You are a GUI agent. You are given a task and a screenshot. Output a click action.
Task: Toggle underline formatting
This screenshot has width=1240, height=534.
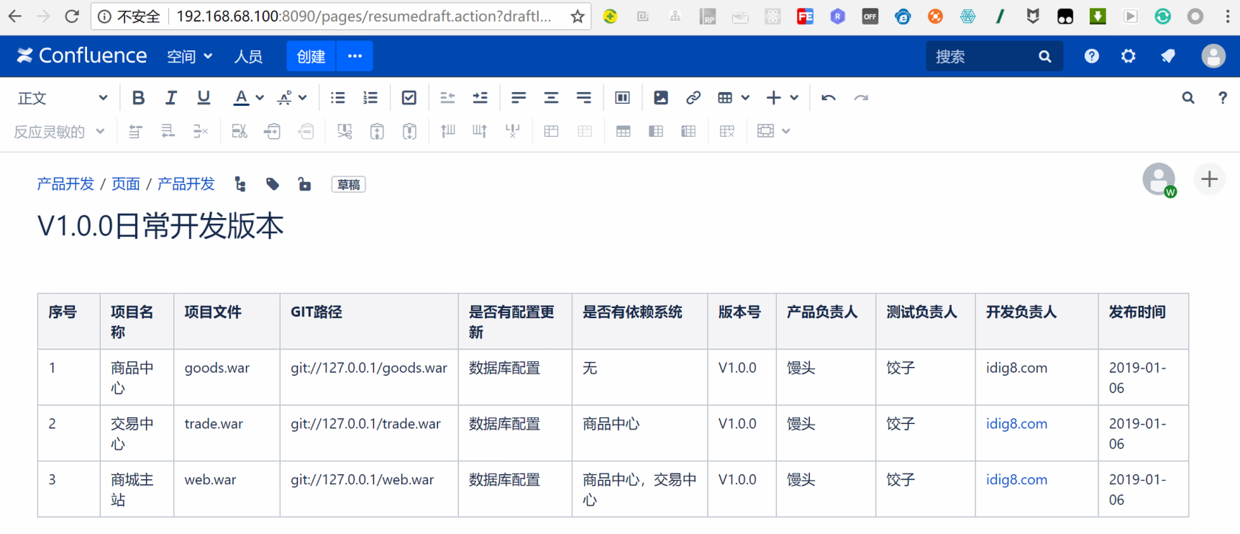pyautogui.click(x=203, y=98)
